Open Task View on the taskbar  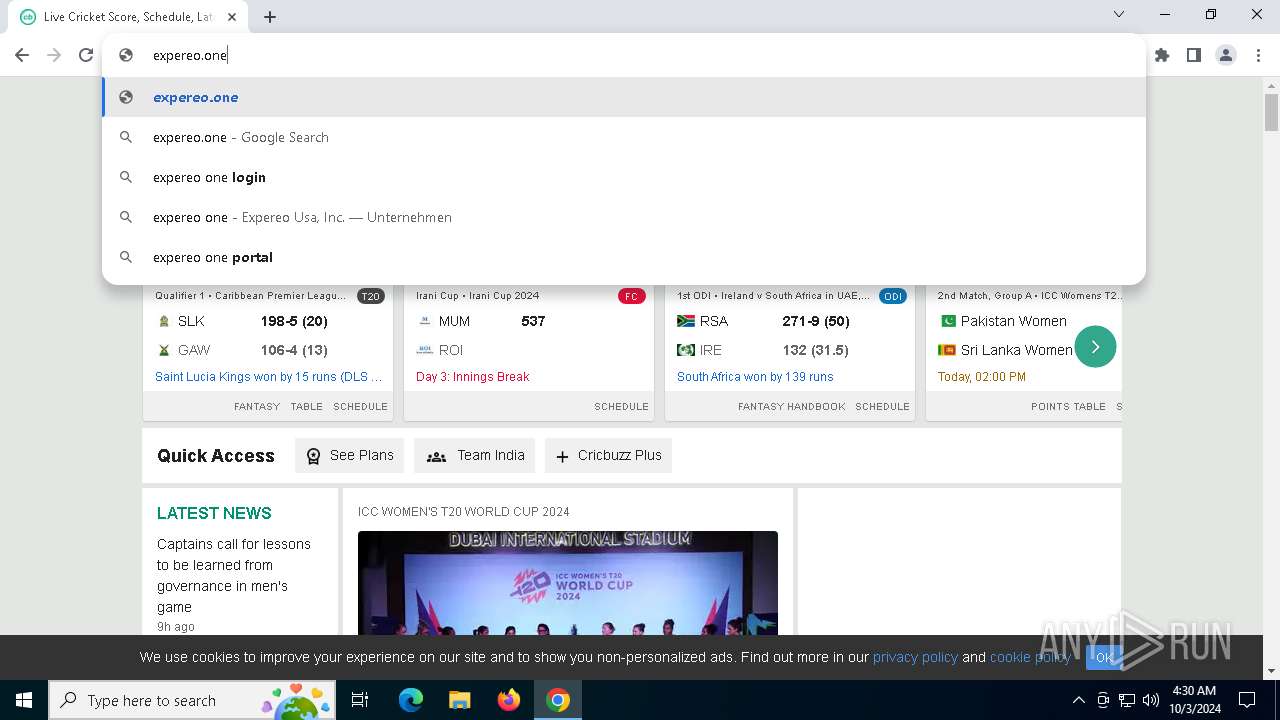360,700
